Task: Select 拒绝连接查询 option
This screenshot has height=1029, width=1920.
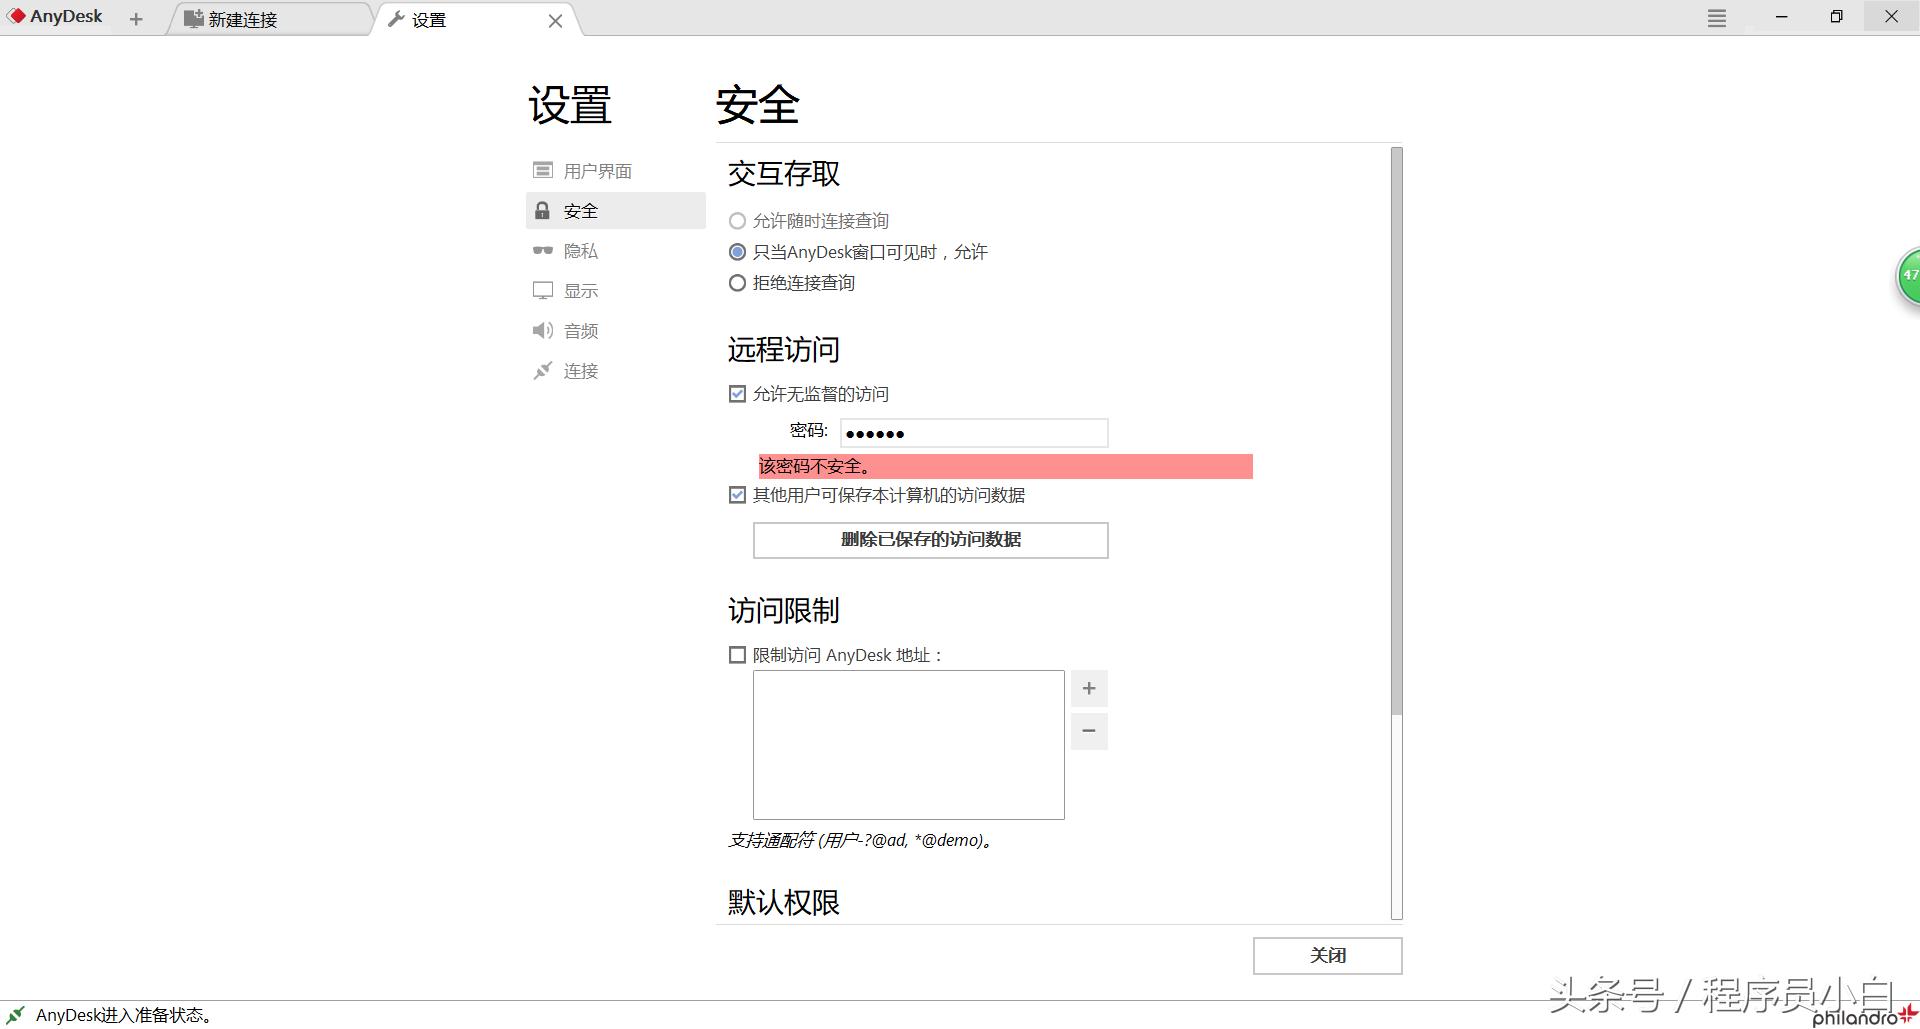Action: pyautogui.click(x=738, y=283)
